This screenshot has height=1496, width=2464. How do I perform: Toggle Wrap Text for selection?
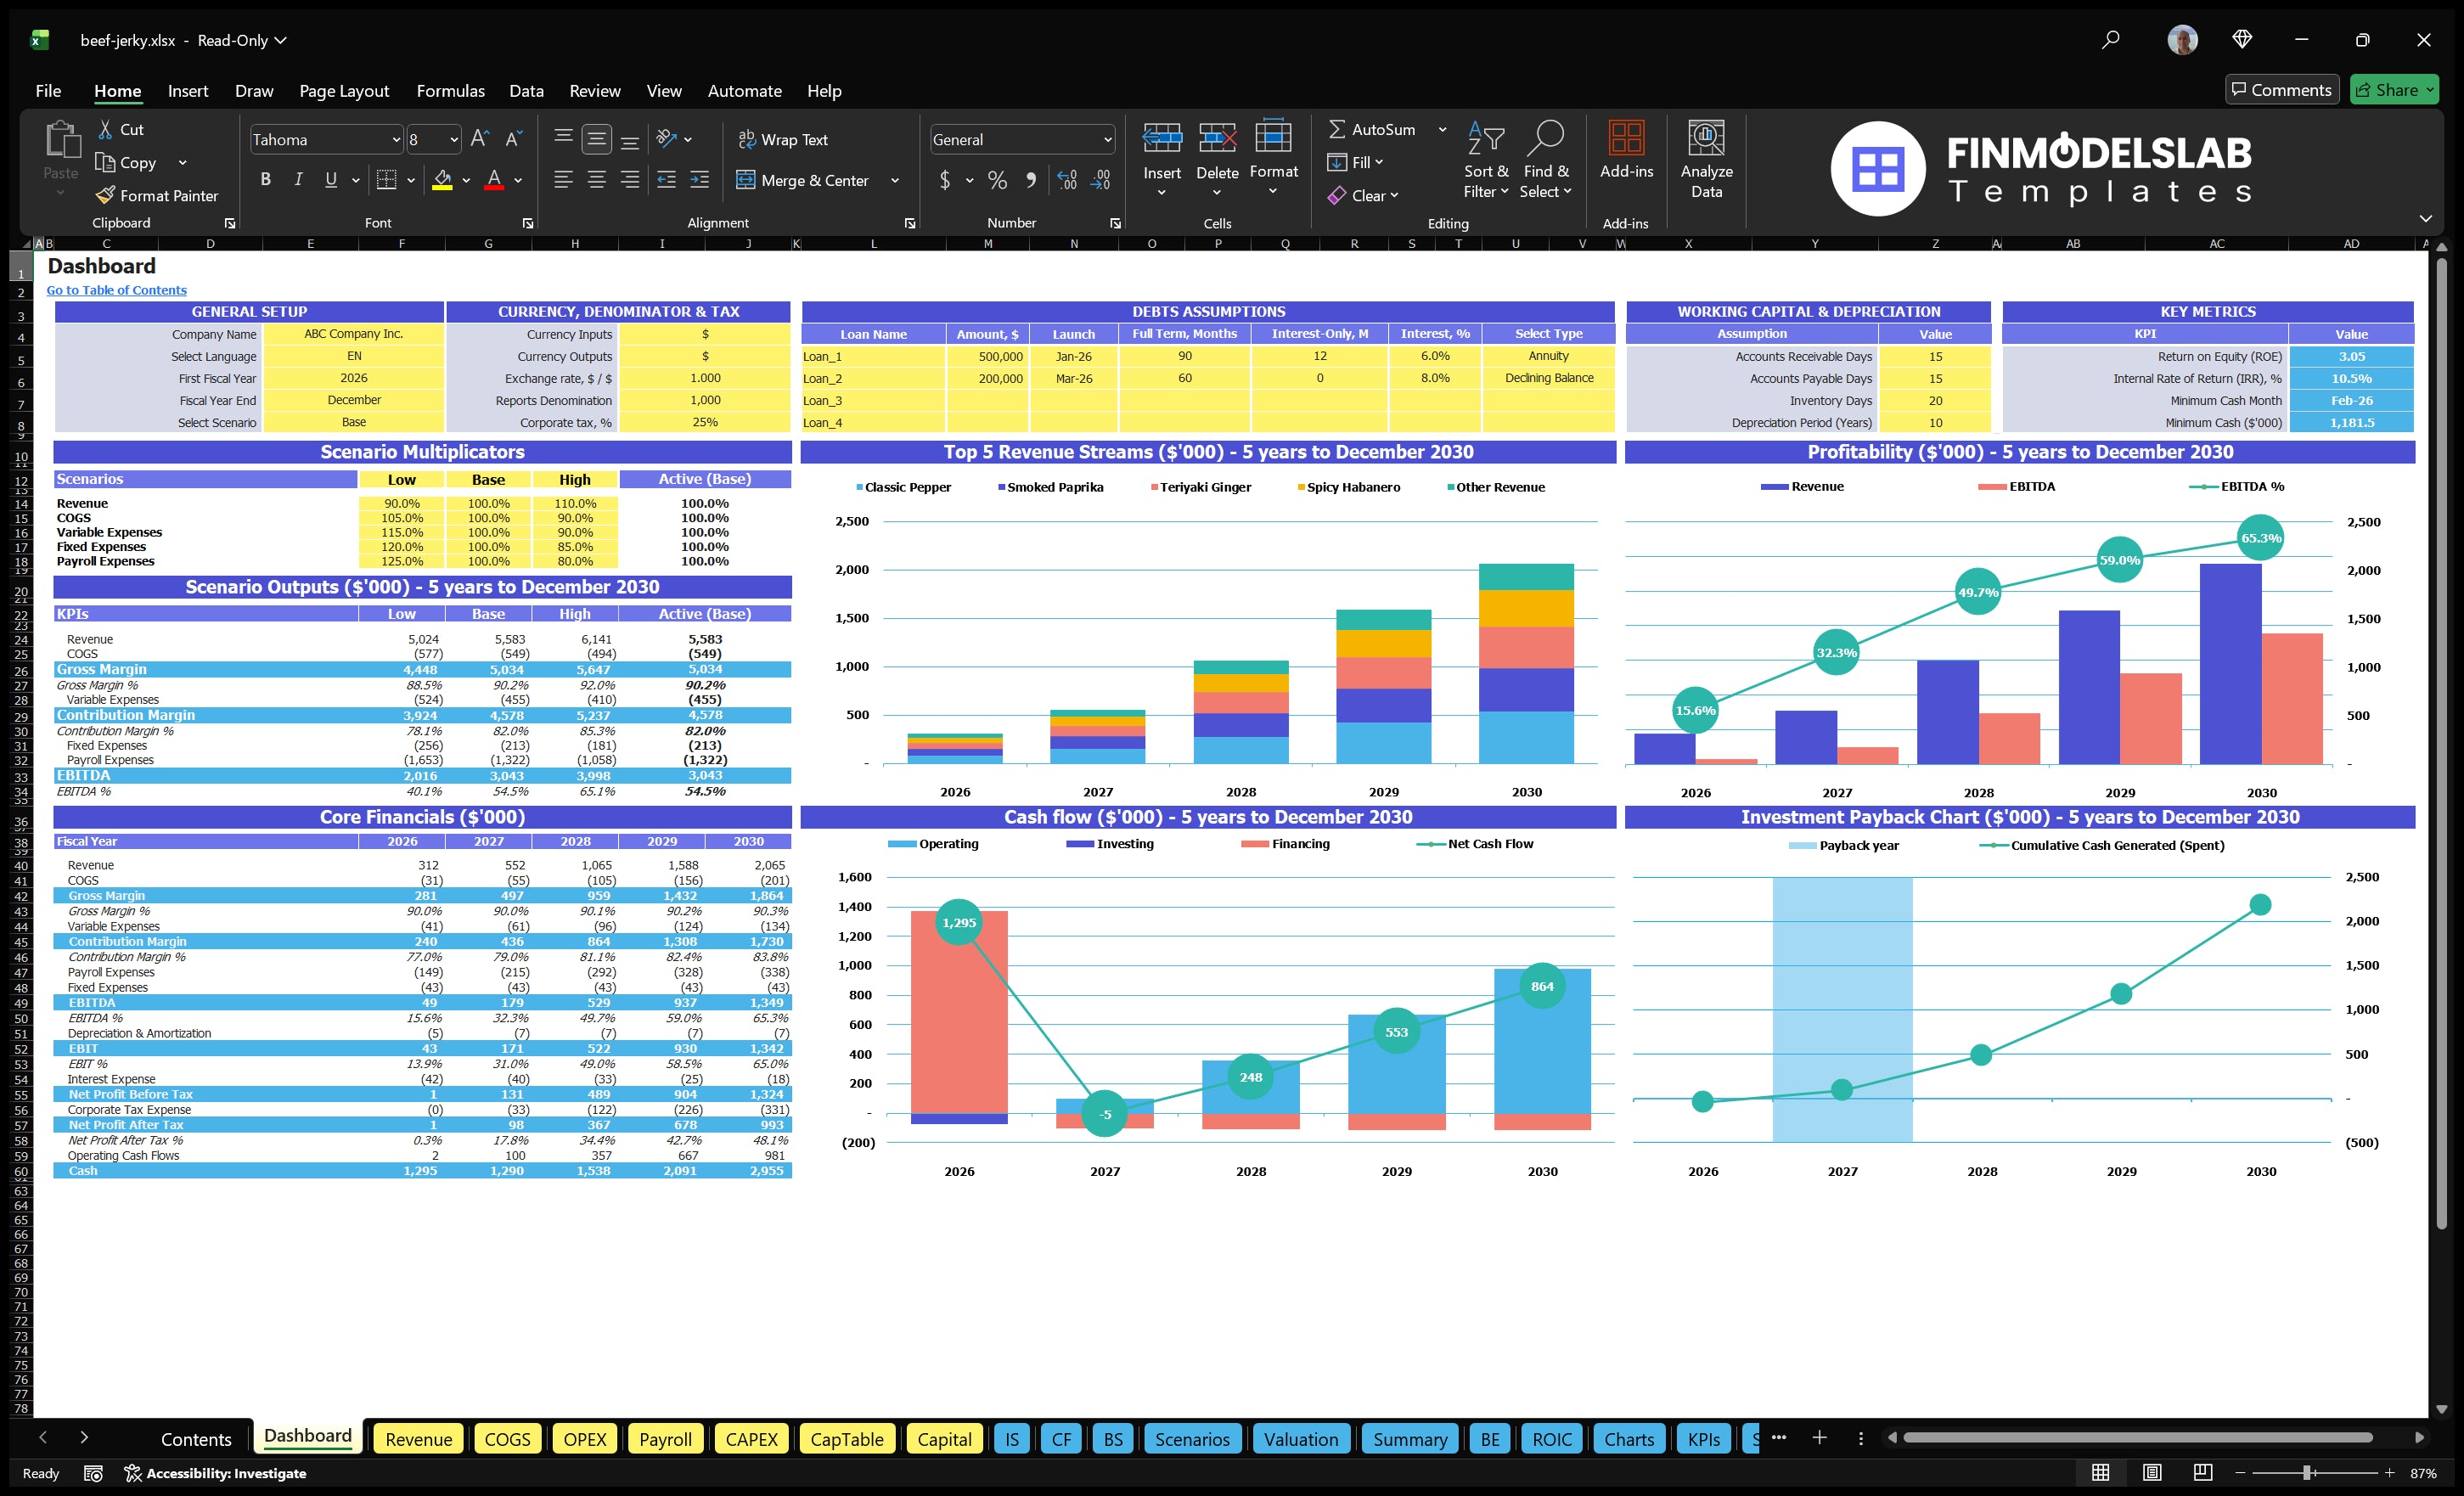tap(784, 139)
